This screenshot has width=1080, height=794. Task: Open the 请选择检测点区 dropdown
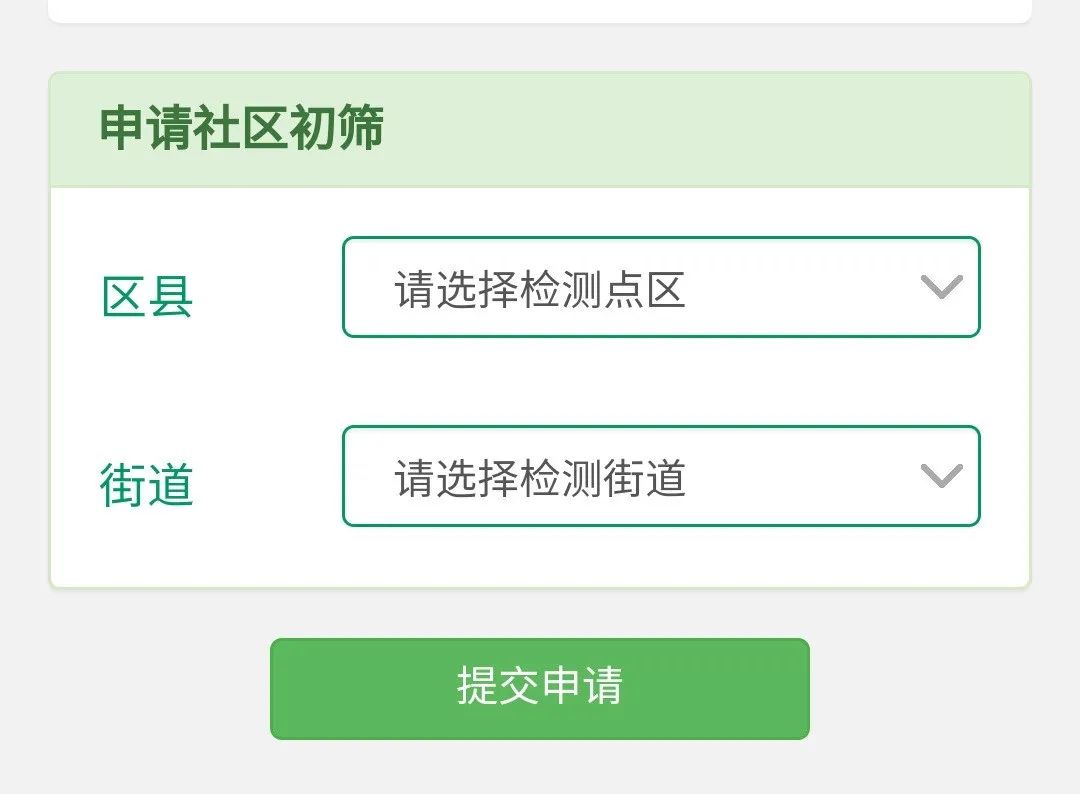click(661, 287)
